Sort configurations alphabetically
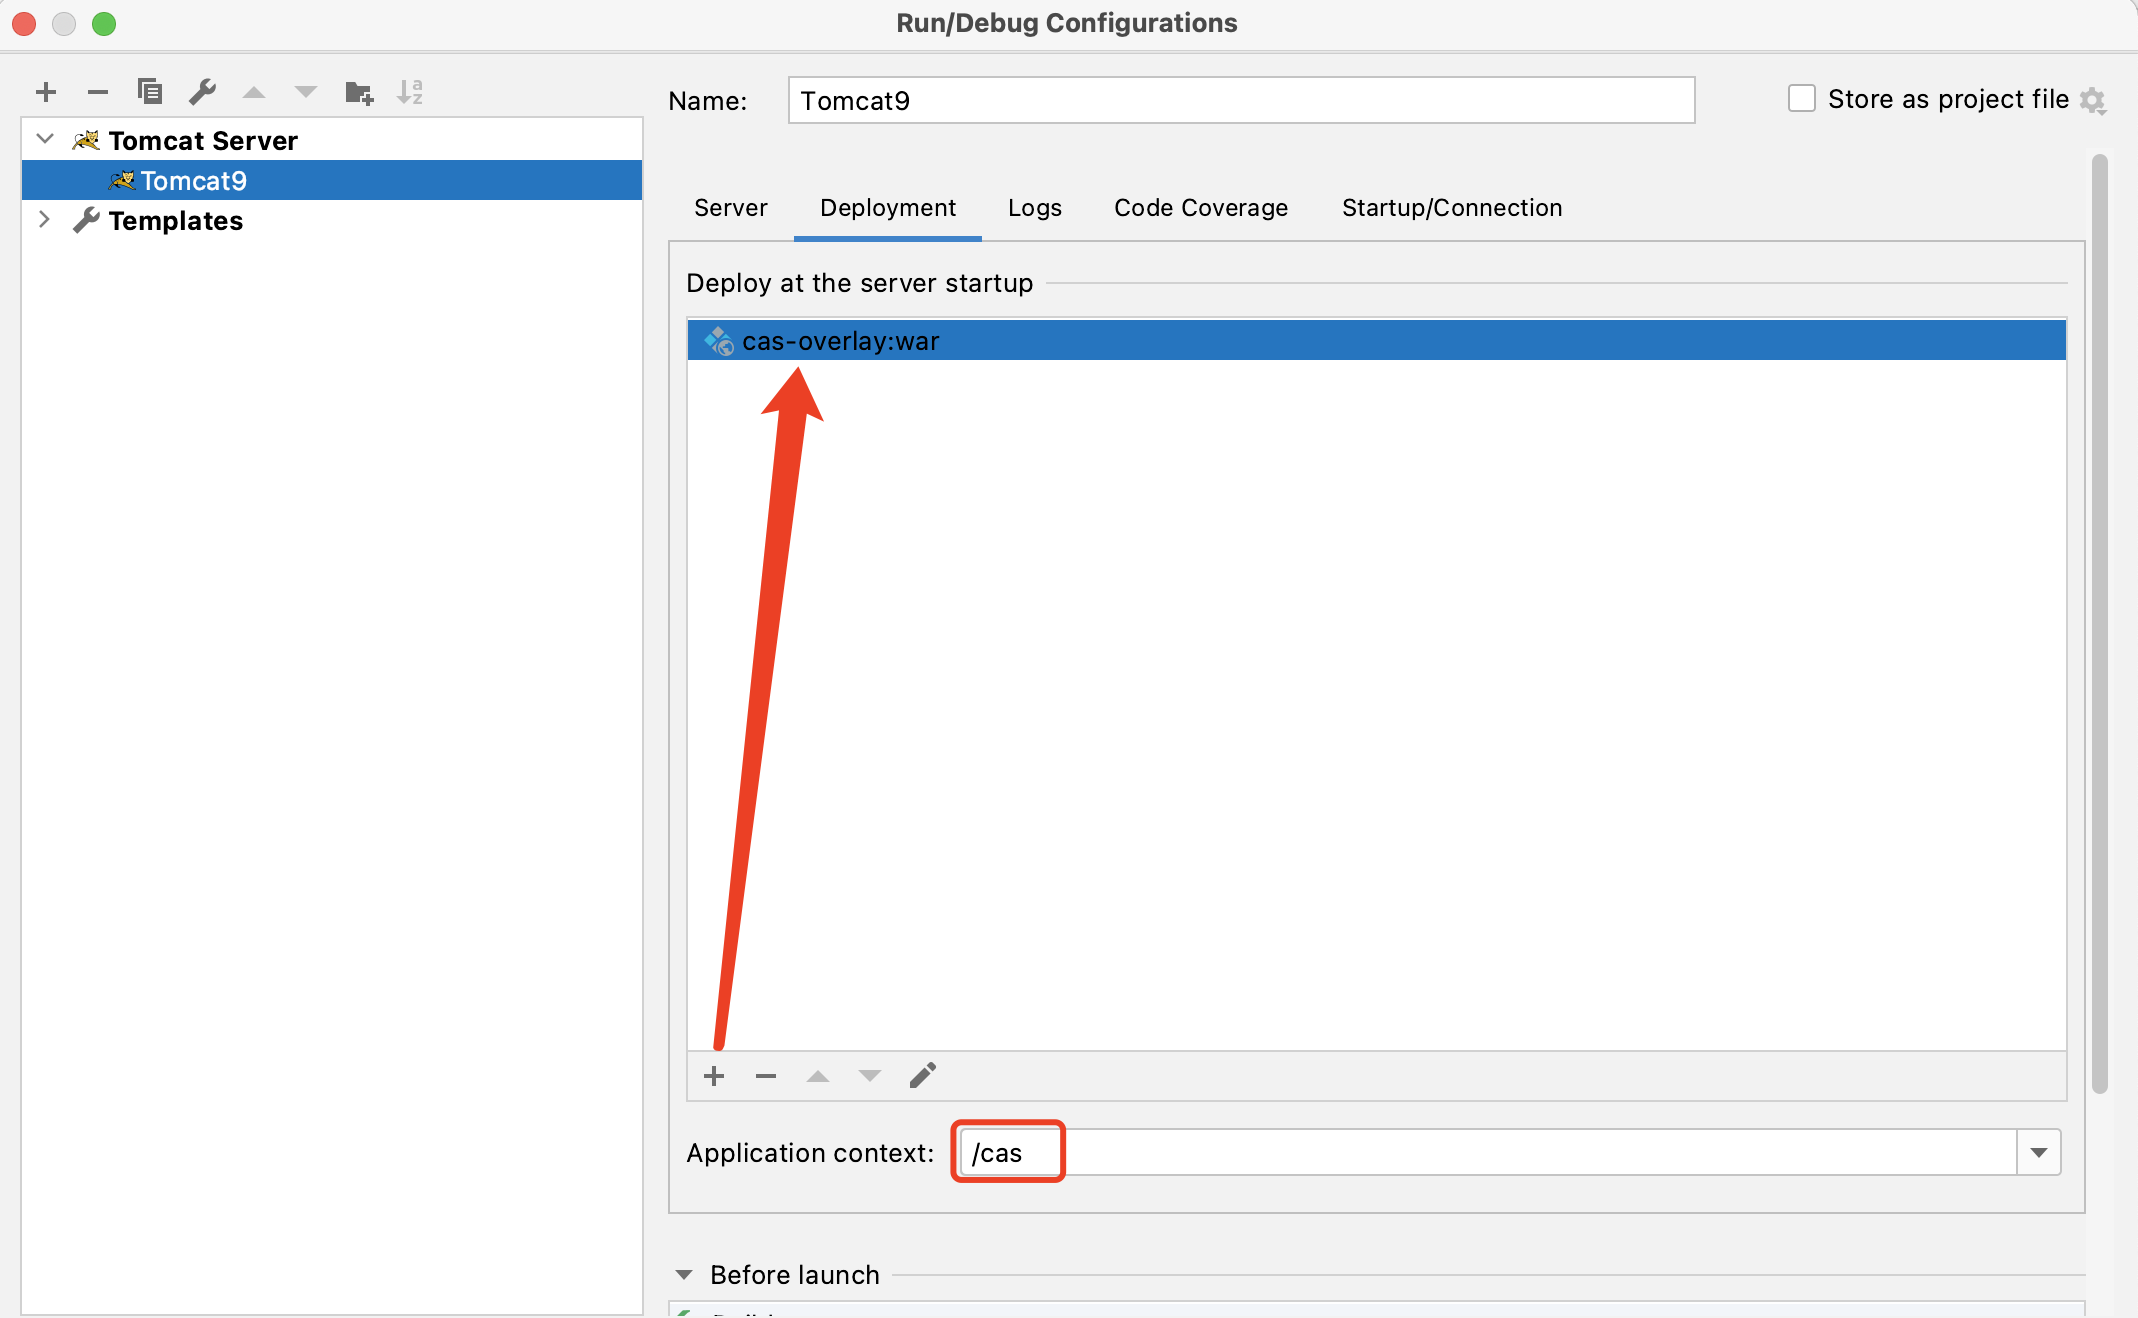 (410, 92)
